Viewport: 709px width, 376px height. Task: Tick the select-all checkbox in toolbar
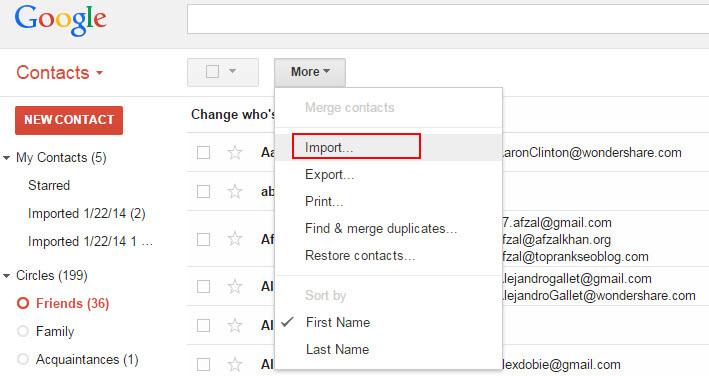(213, 71)
